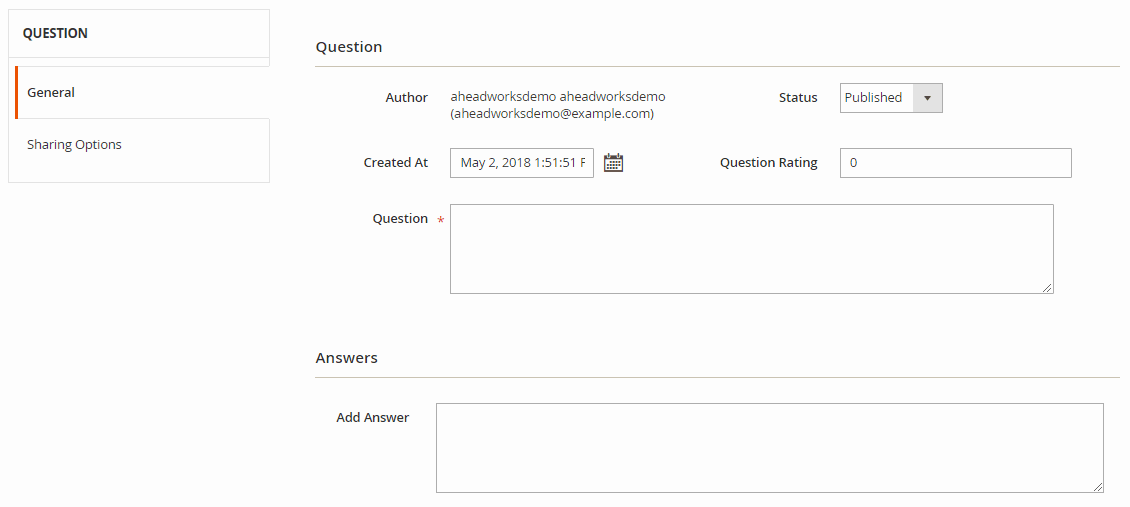Click the QUESTION sidebar panel header
The image size is (1130, 507).
point(56,33)
